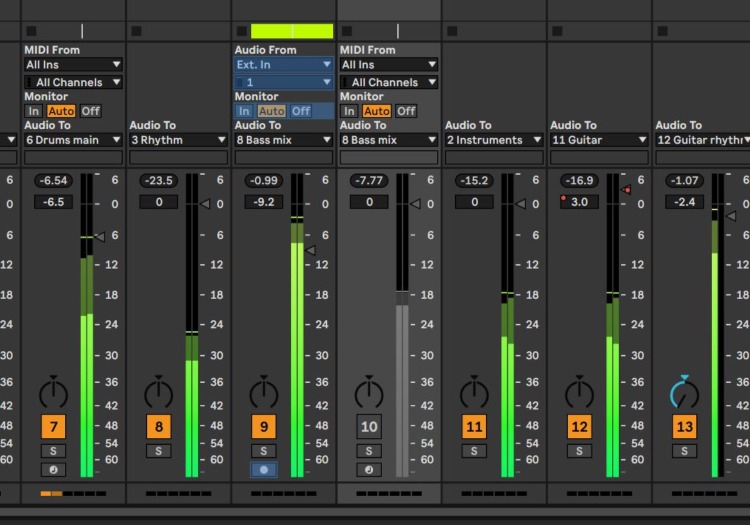Solo track 10
The image size is (750, 525).
(x=369, y=451)
